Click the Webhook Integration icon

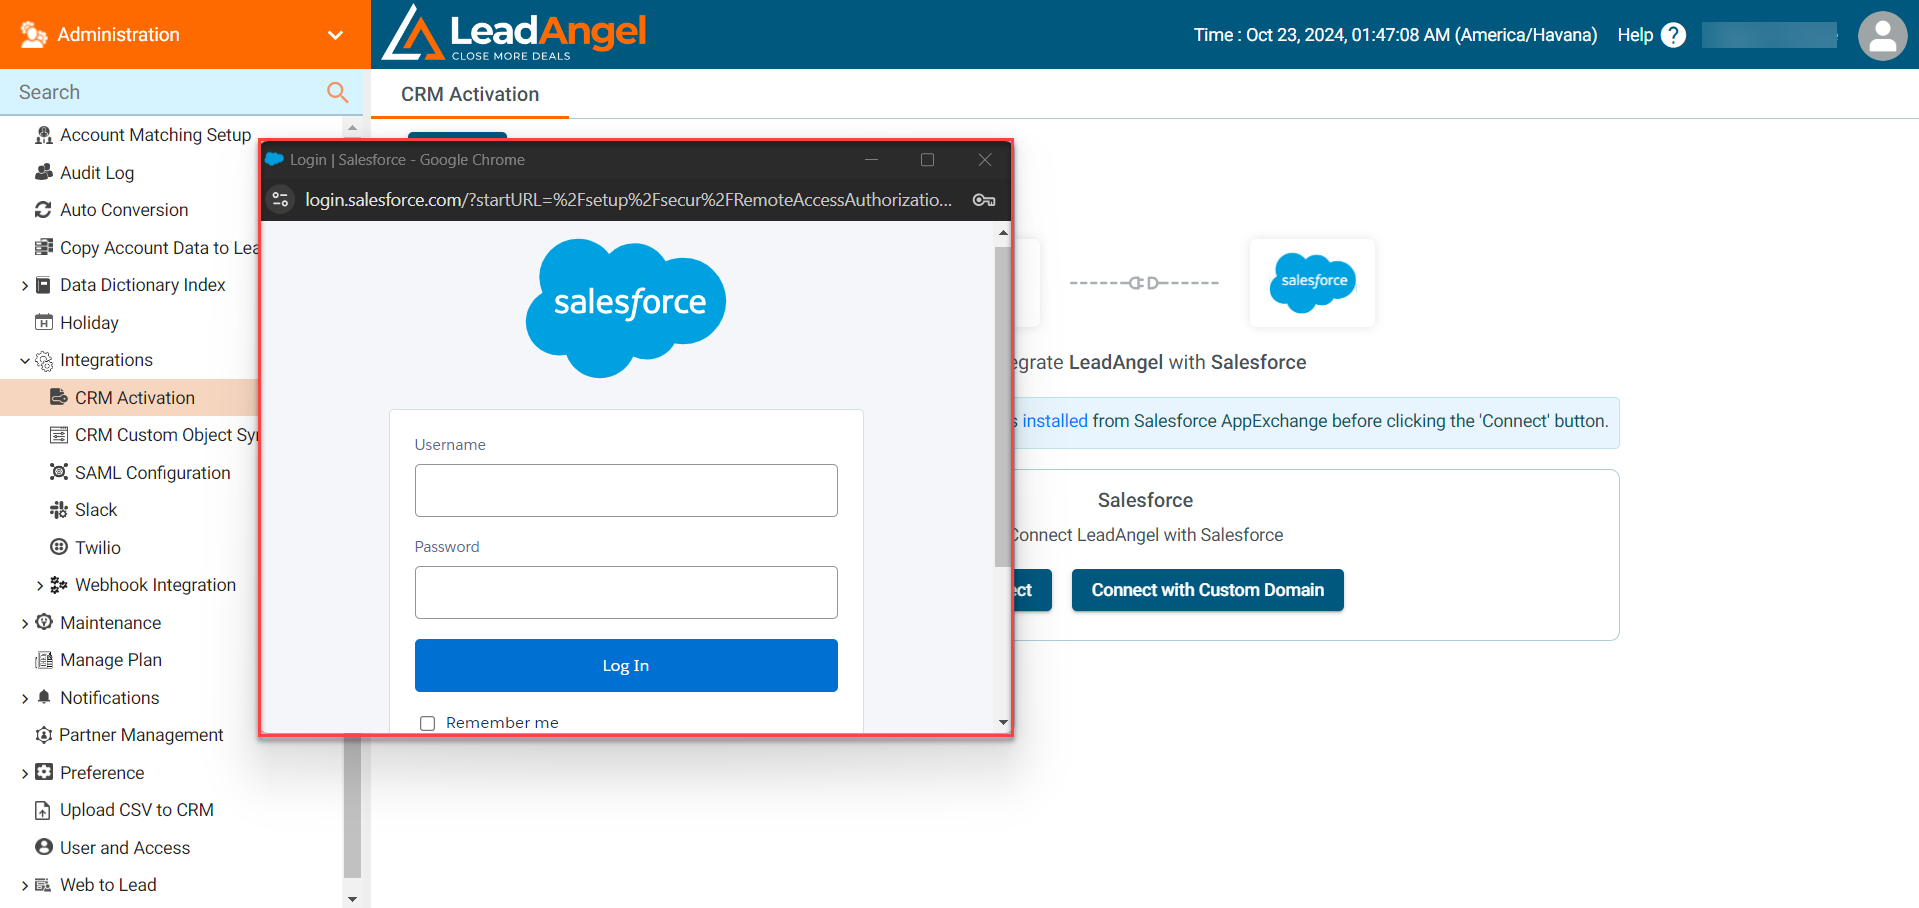coord(59,585)
